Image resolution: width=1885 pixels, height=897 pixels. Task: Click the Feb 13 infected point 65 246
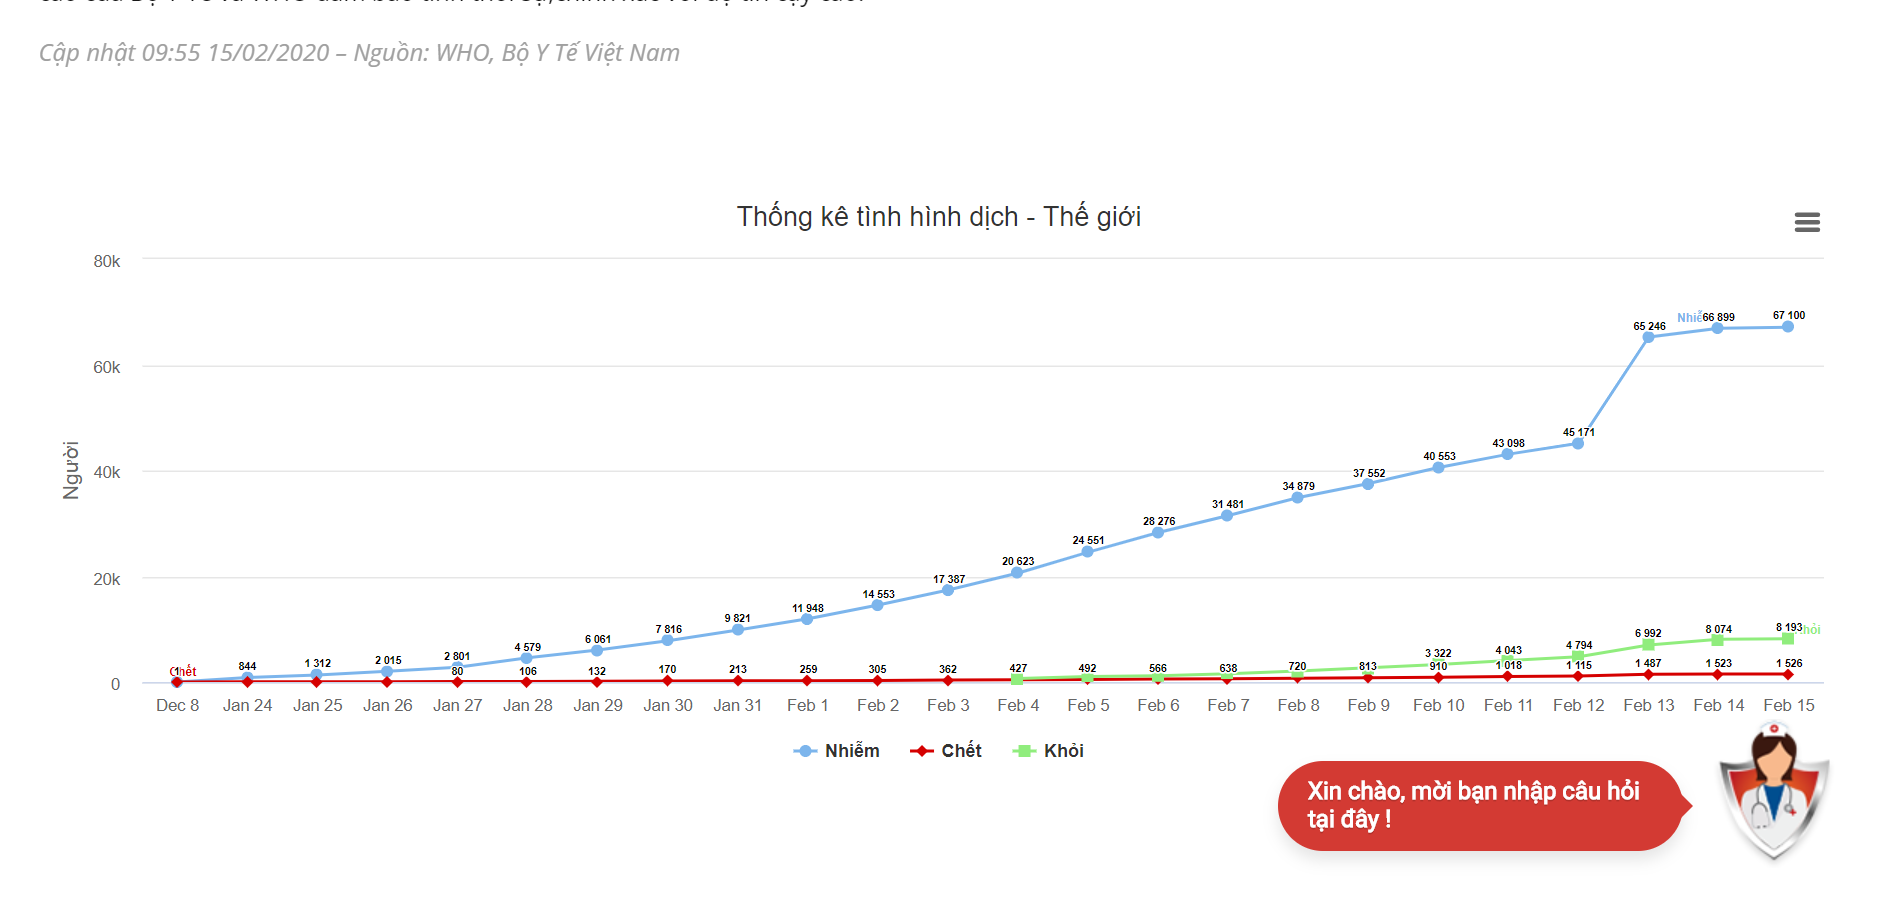click(x=1648, y=337)
